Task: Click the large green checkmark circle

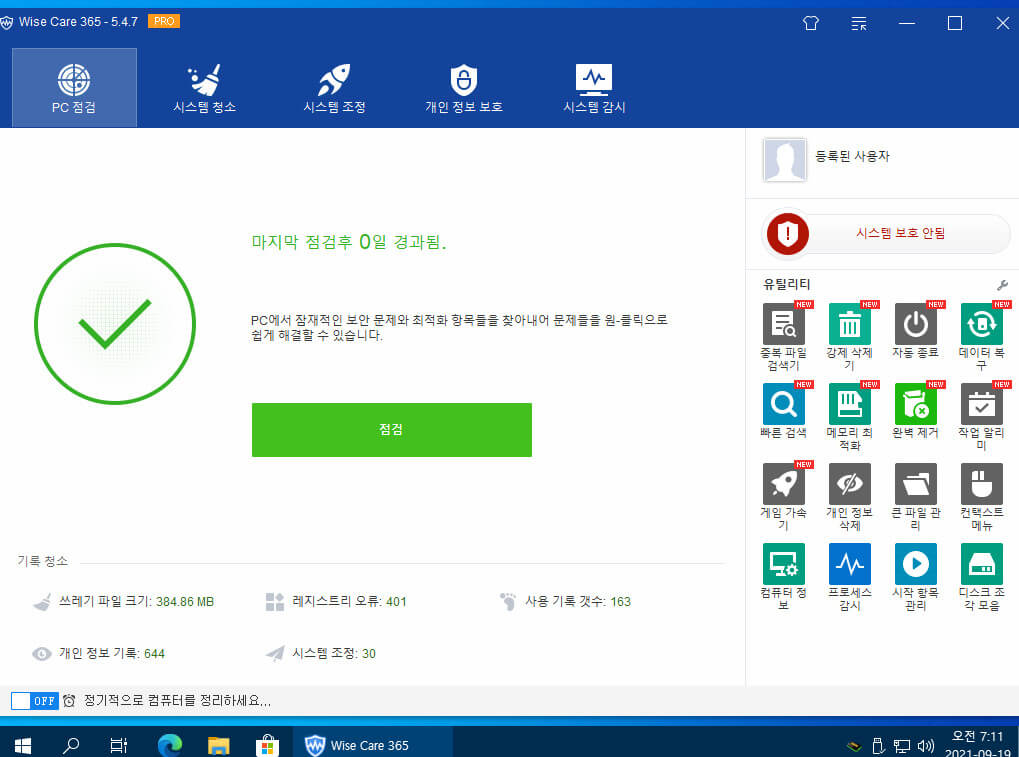Action: coord(115,324)
